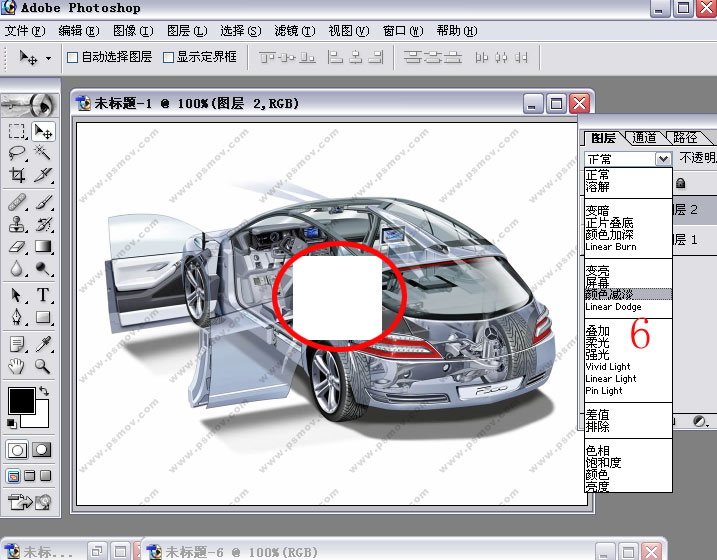This screenshot has height=560, width=717.
Task: Click the black foreground color swatch
Action: point(21,400)
